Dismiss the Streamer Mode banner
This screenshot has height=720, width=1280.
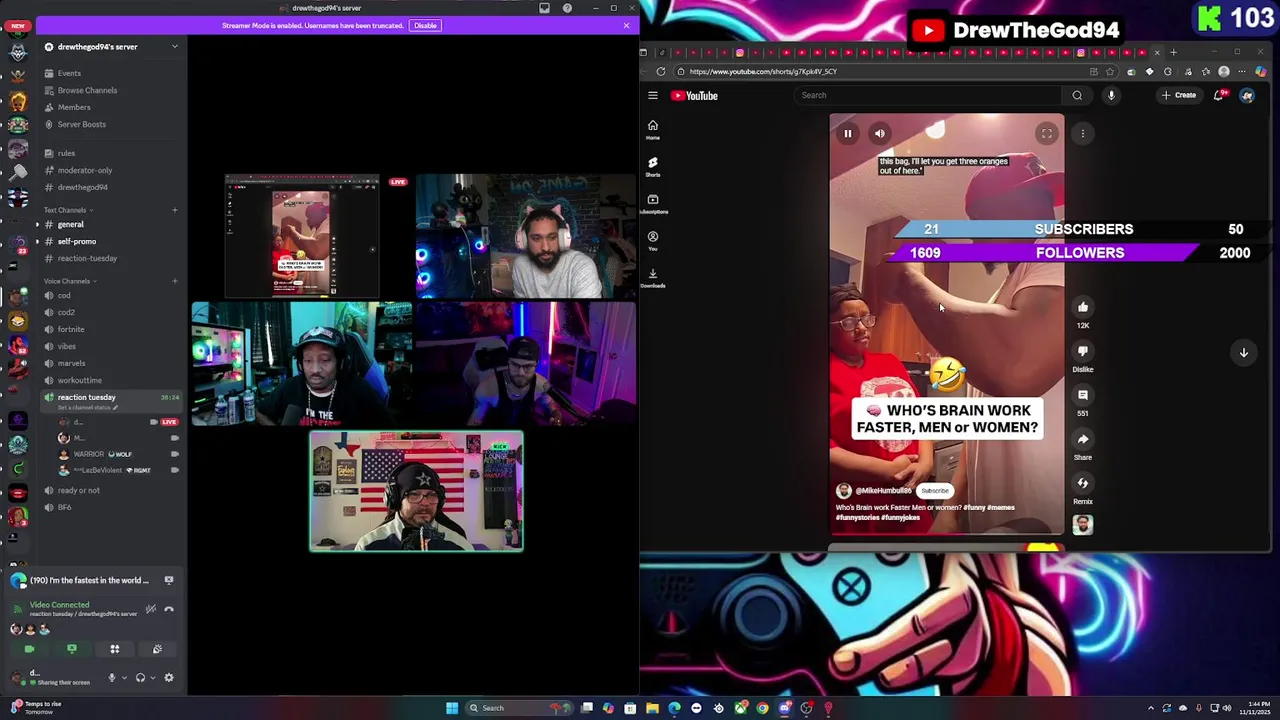(627, 25)
